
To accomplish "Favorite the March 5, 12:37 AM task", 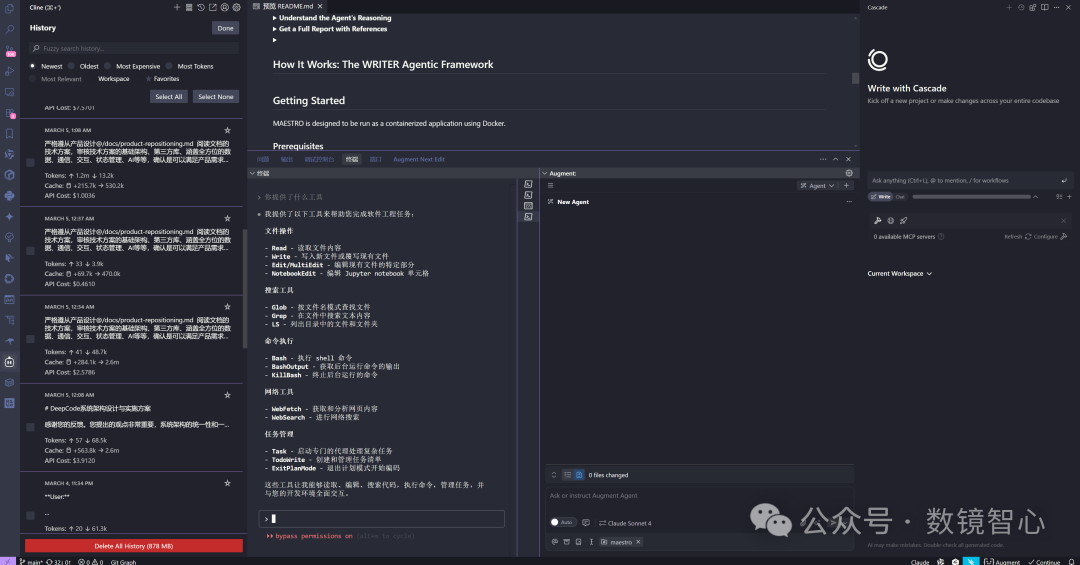I will [227, 218].
